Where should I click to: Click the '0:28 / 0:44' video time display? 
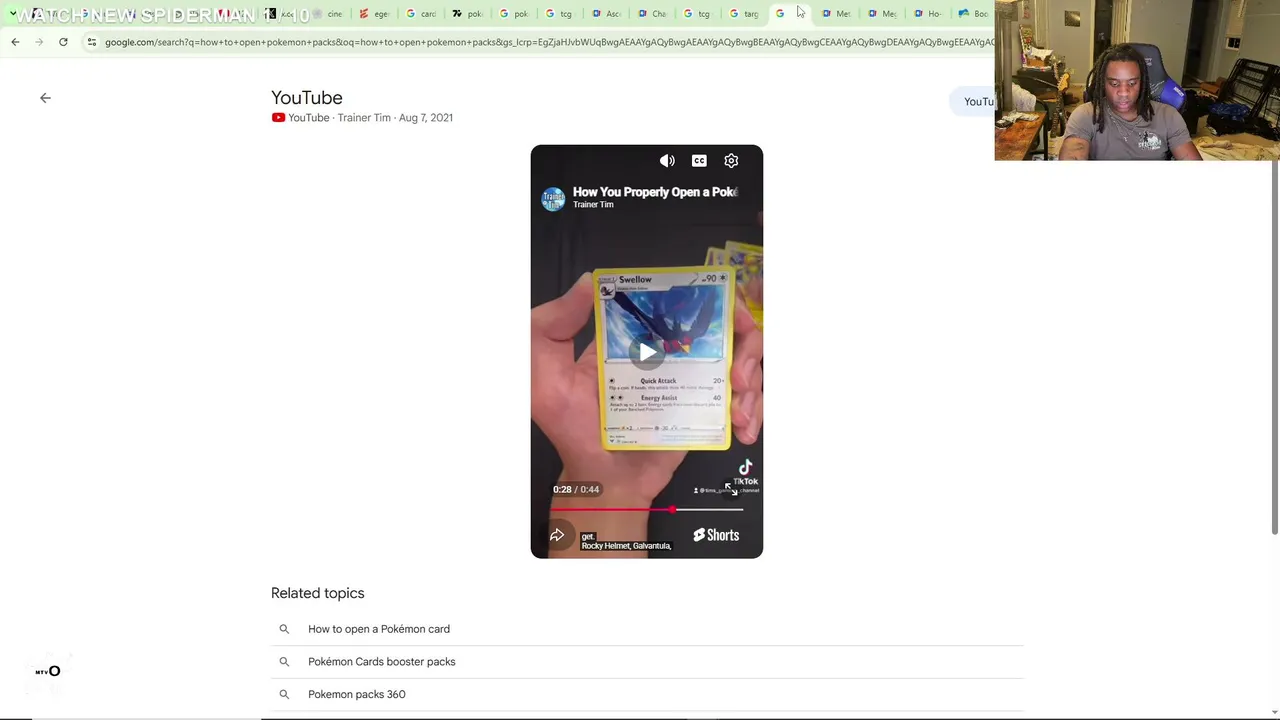click(576, 490)
